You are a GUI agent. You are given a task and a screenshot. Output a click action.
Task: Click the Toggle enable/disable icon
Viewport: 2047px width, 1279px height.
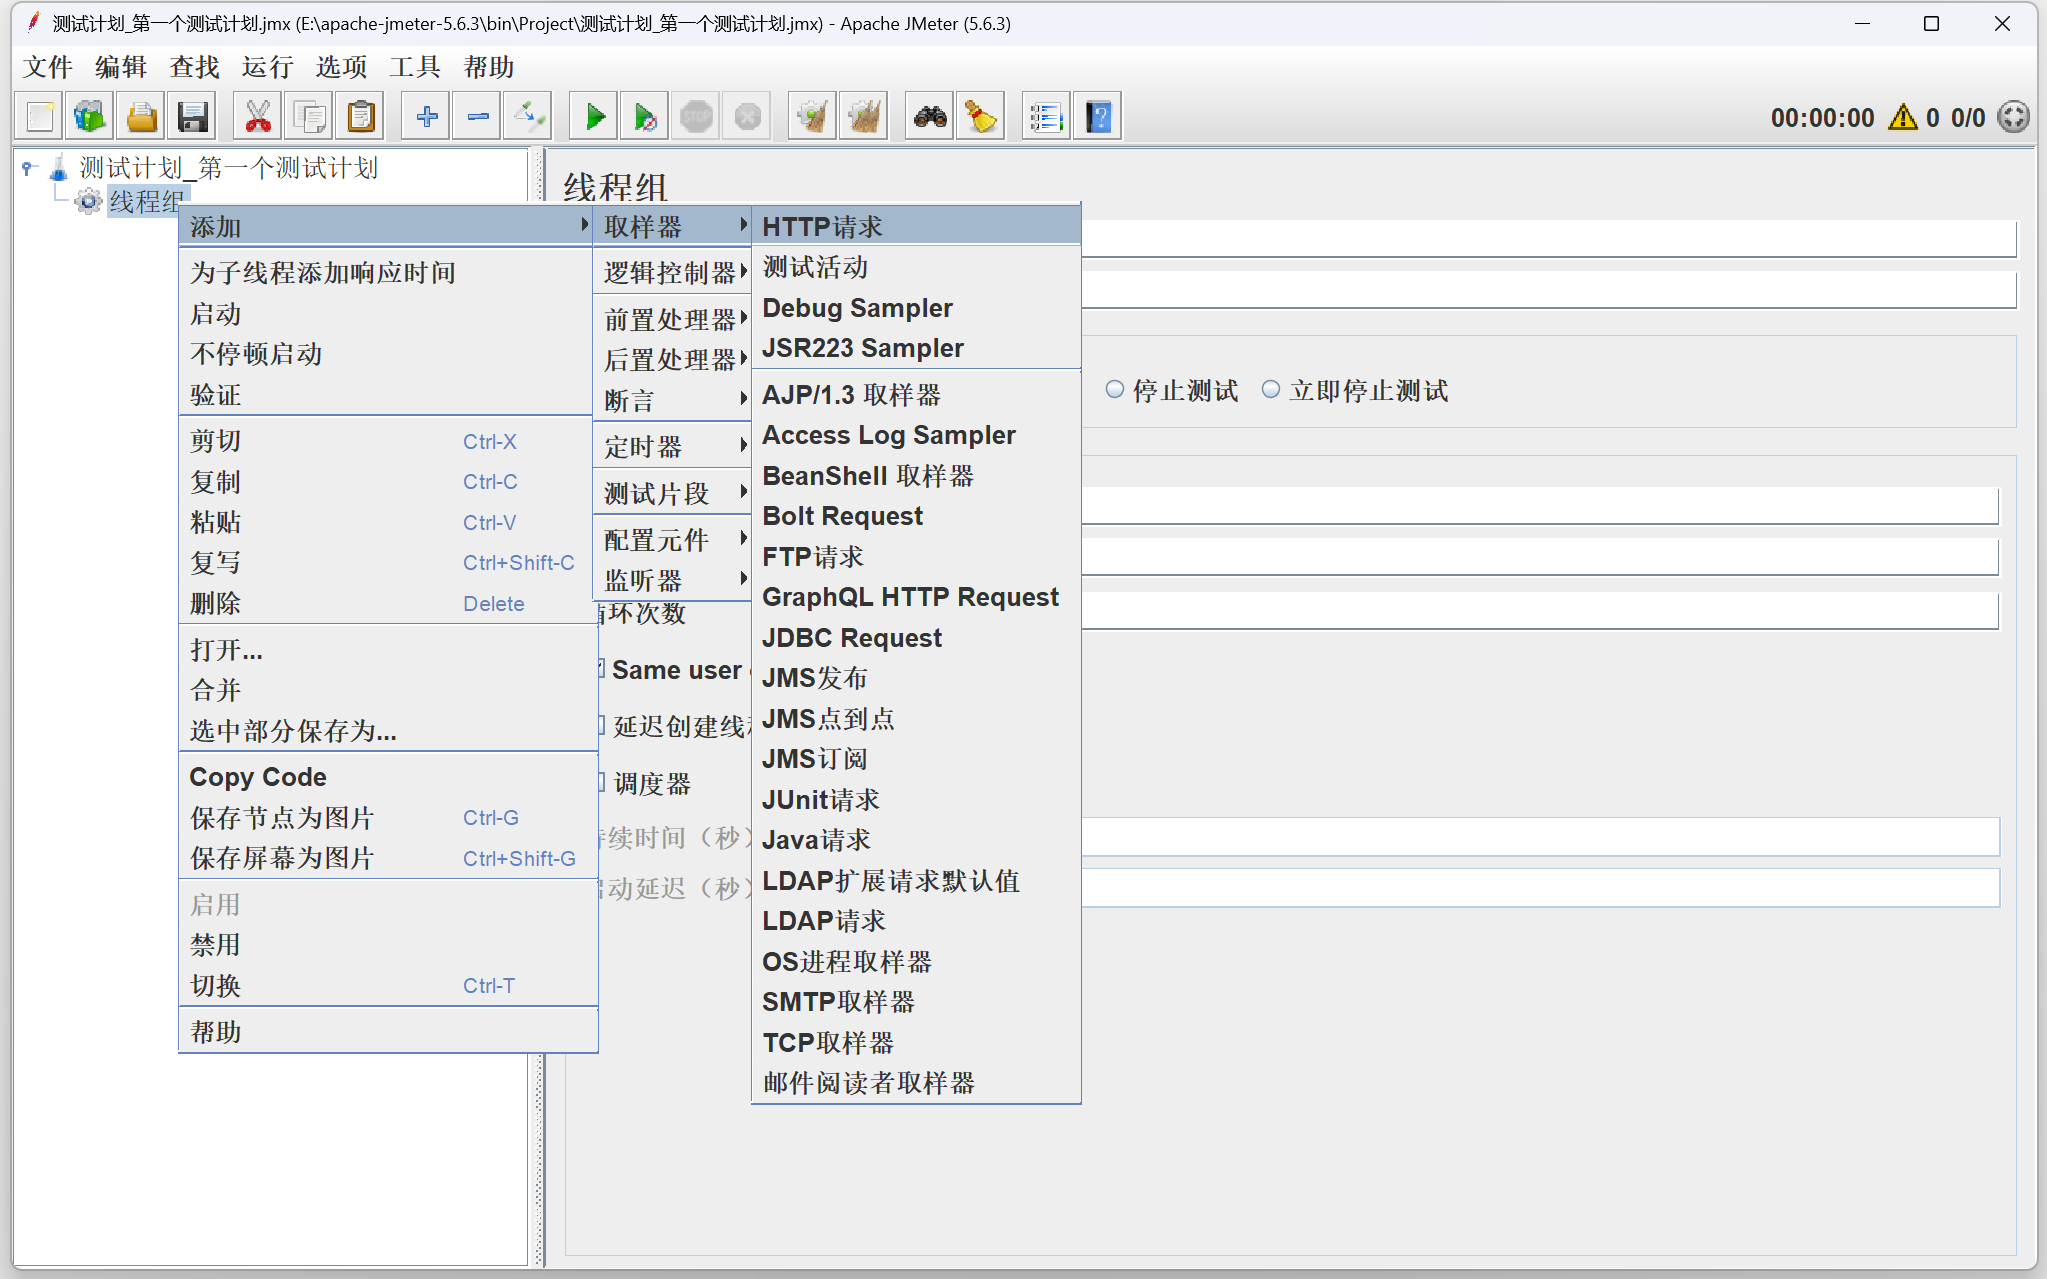528,117
